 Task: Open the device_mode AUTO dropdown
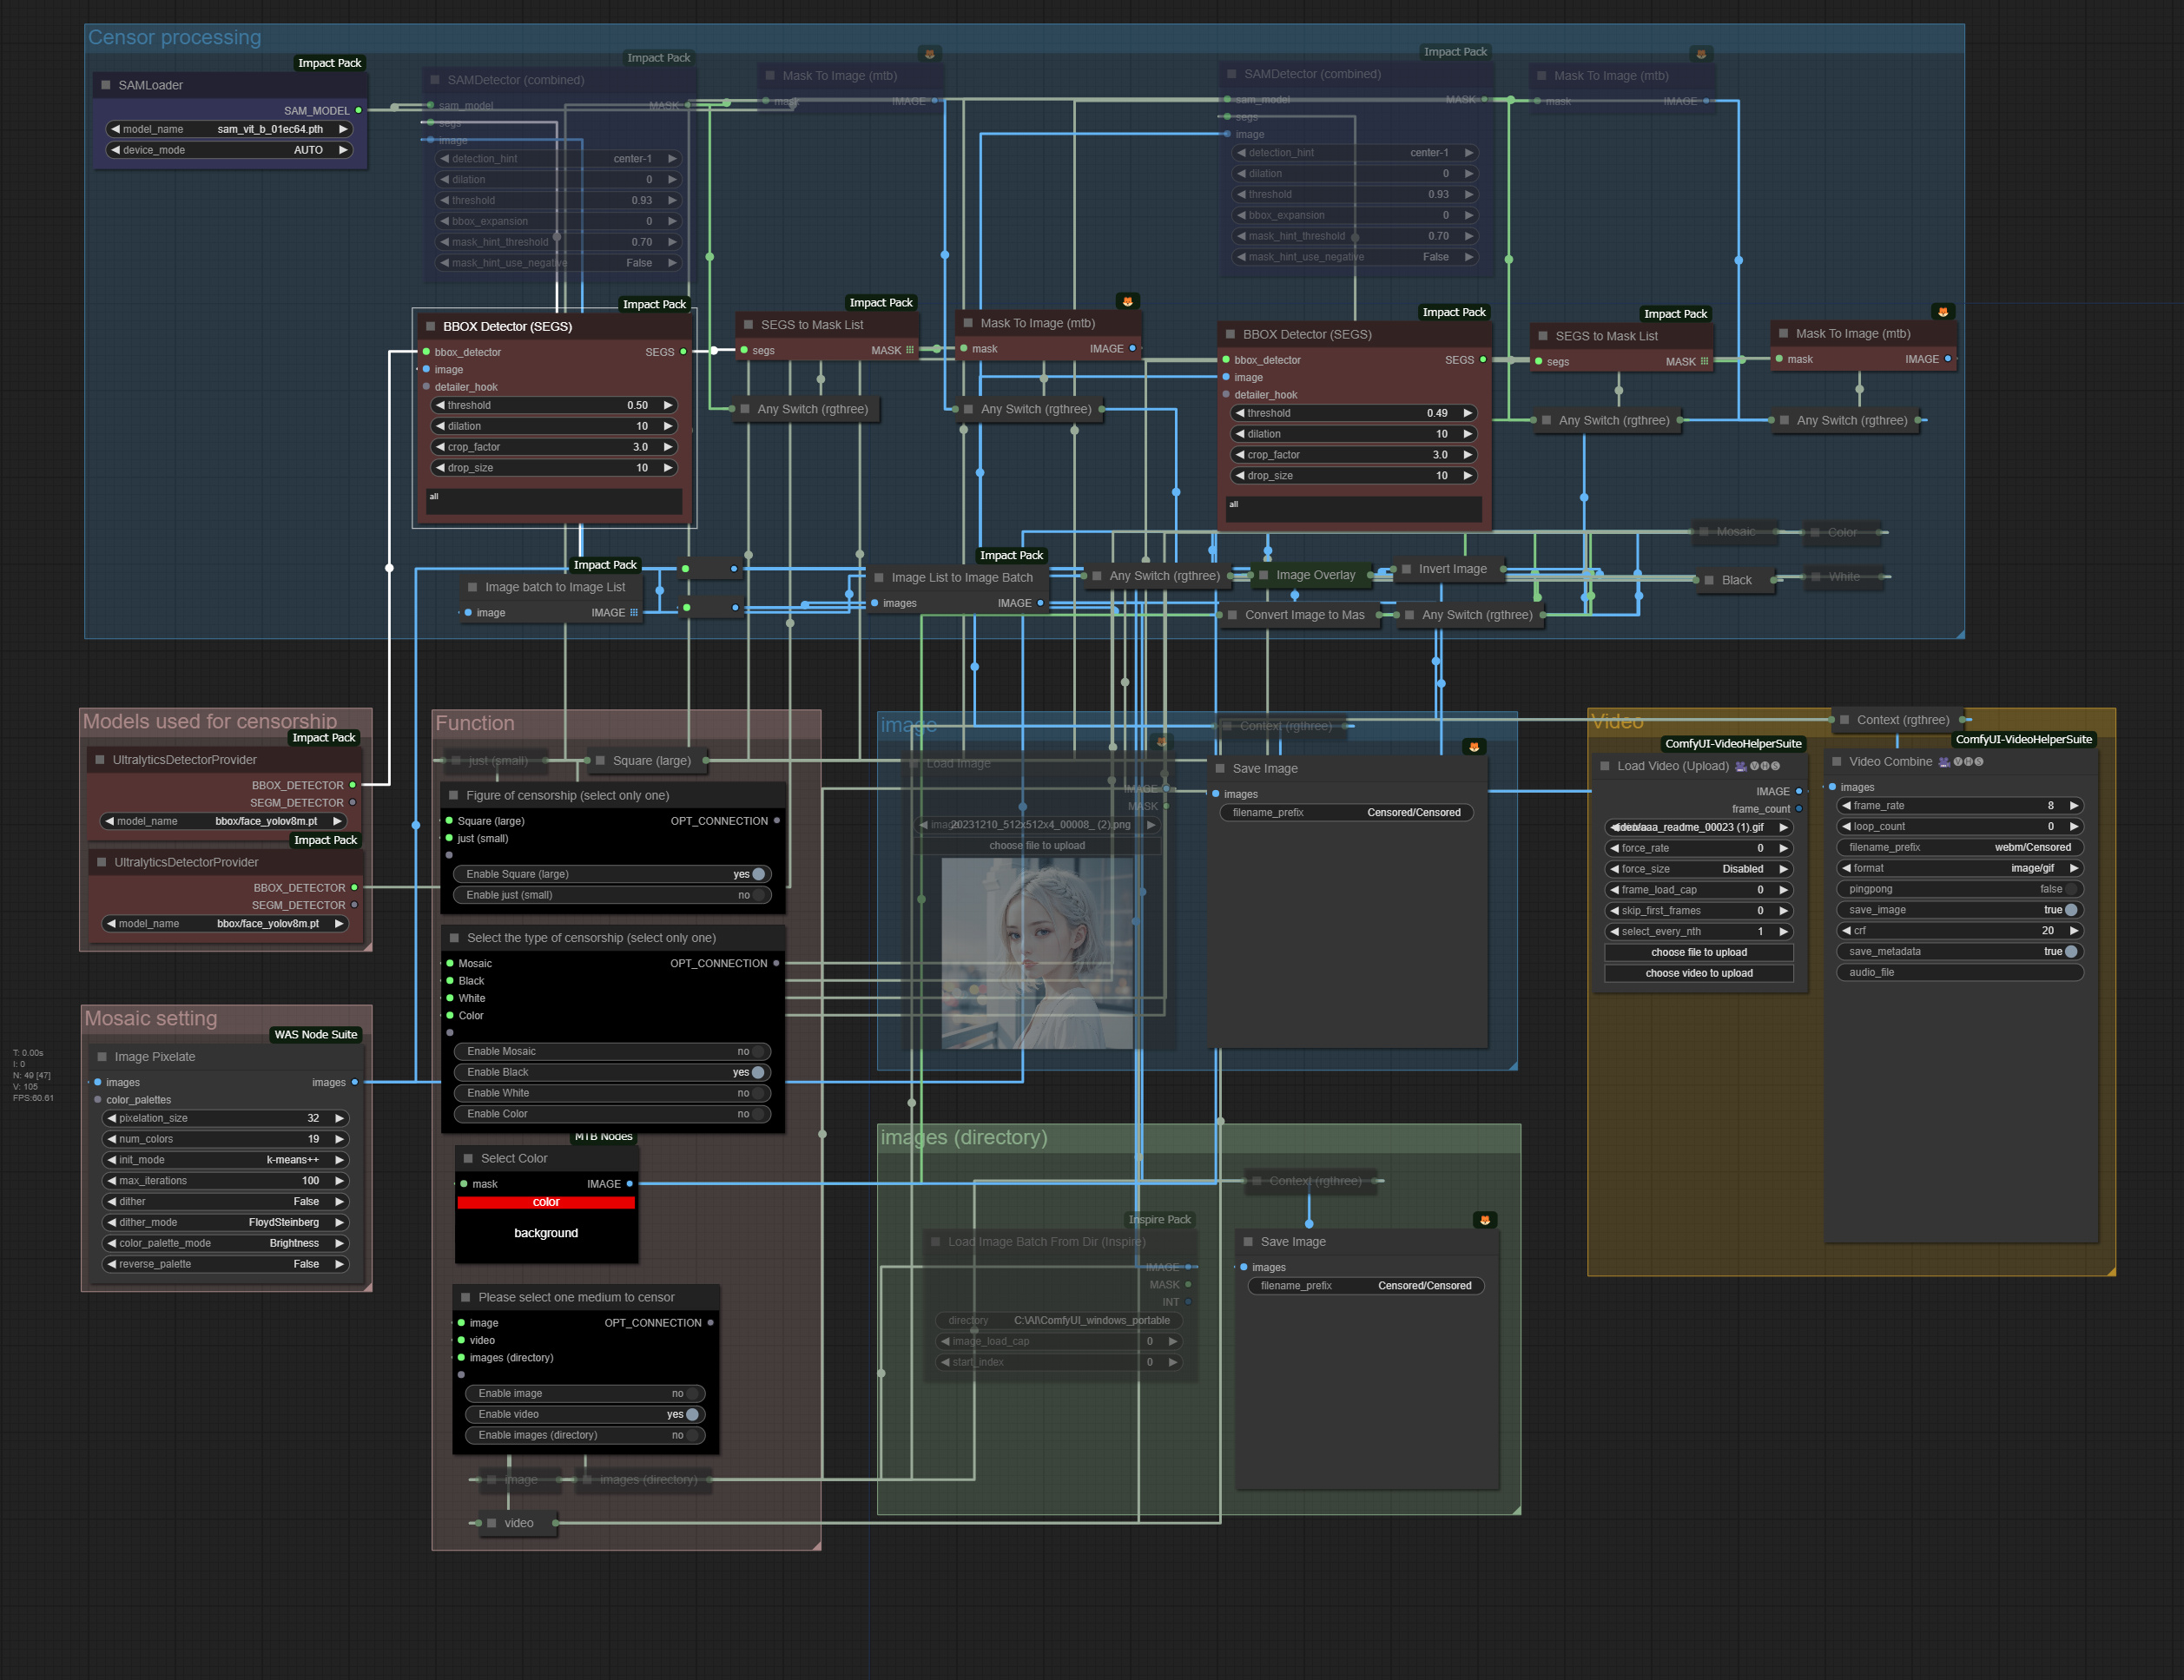point(230,150)
